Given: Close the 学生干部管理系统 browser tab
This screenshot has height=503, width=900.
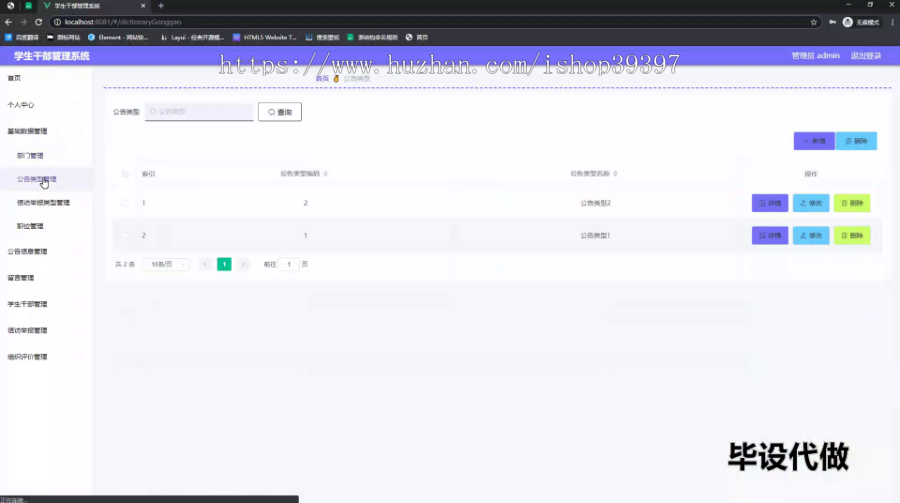Looking at the screenshot, I should pyautogui.click(x=143, y=6).
